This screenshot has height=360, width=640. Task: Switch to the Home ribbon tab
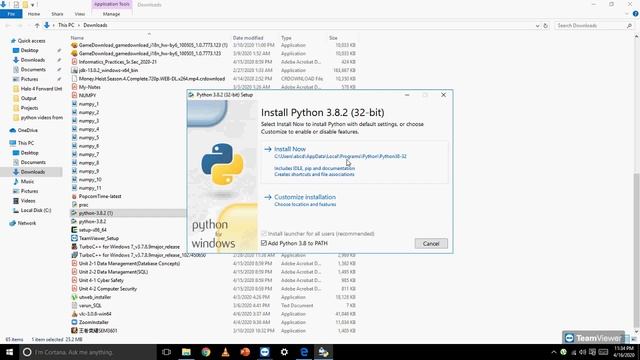click(34, 14)
